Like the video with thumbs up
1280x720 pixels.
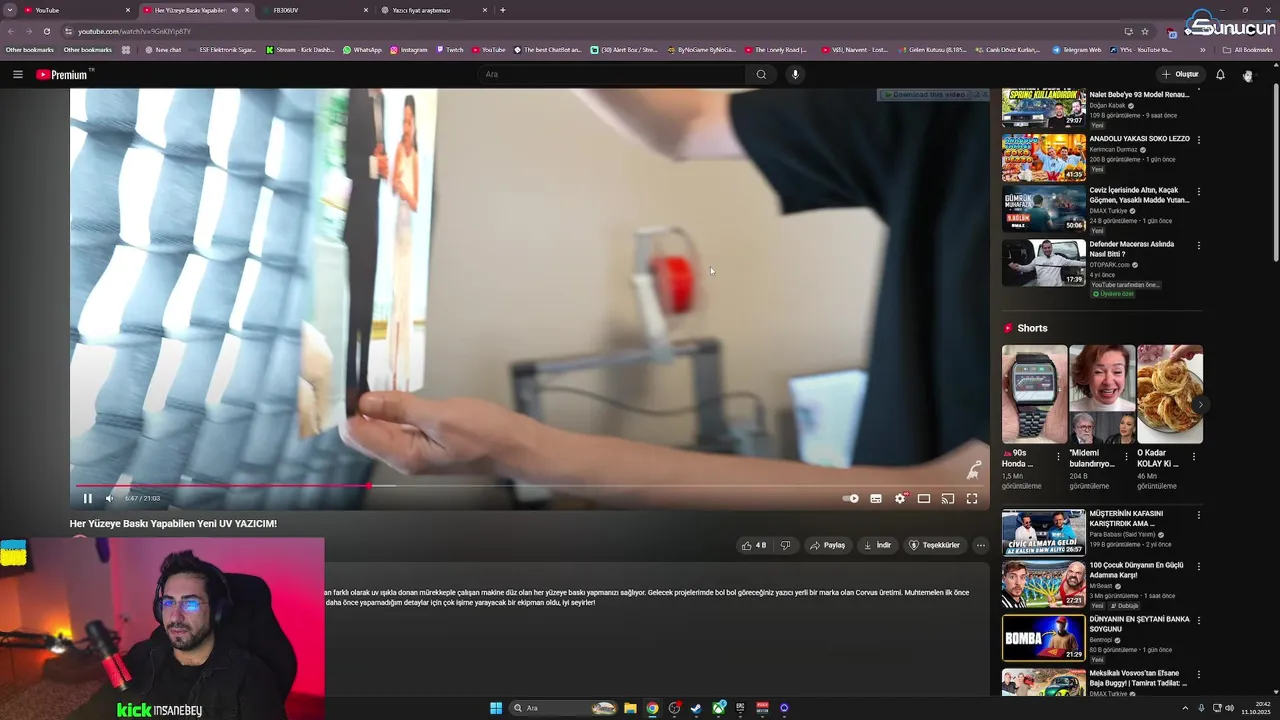(753, 545)
